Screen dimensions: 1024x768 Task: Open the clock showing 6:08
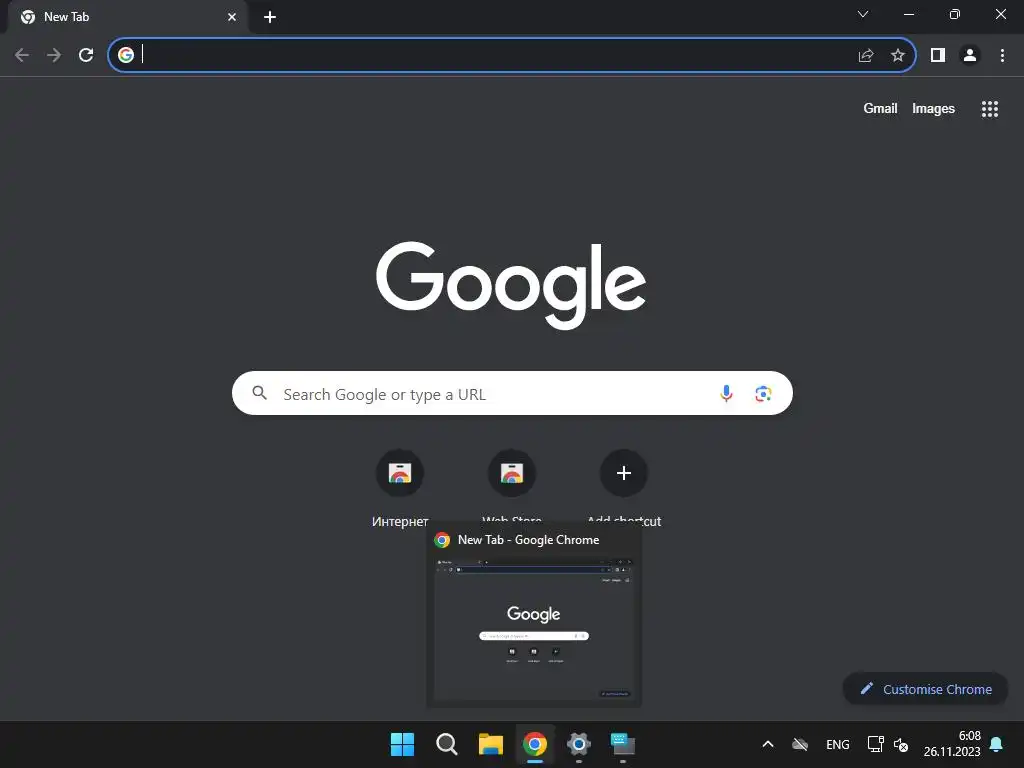[952, 744]
